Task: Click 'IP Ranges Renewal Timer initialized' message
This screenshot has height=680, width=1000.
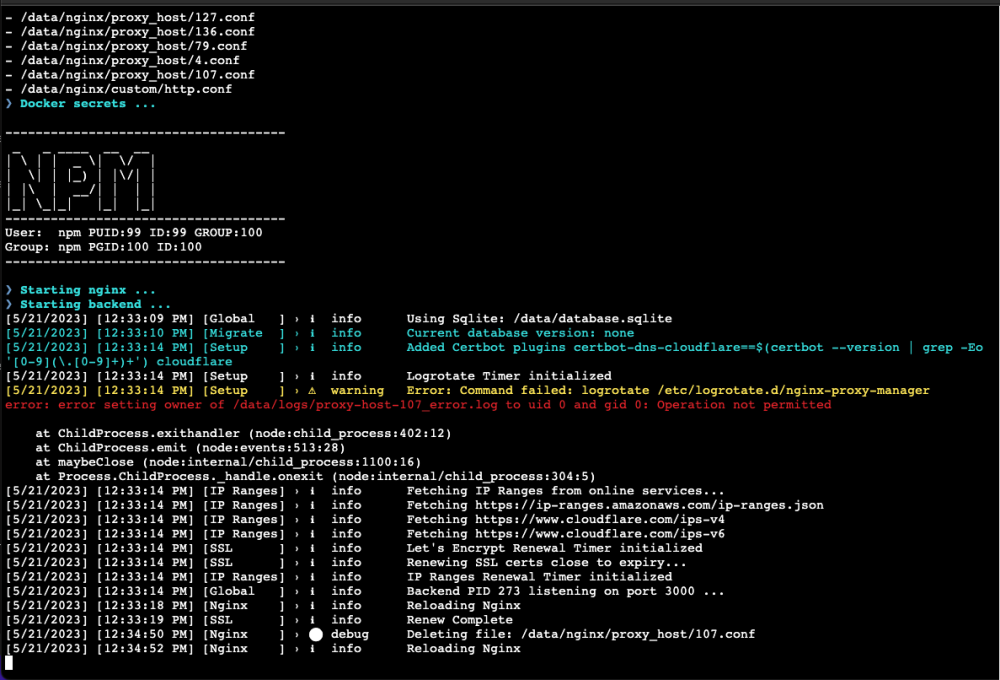Action: [x=539, y=577]
